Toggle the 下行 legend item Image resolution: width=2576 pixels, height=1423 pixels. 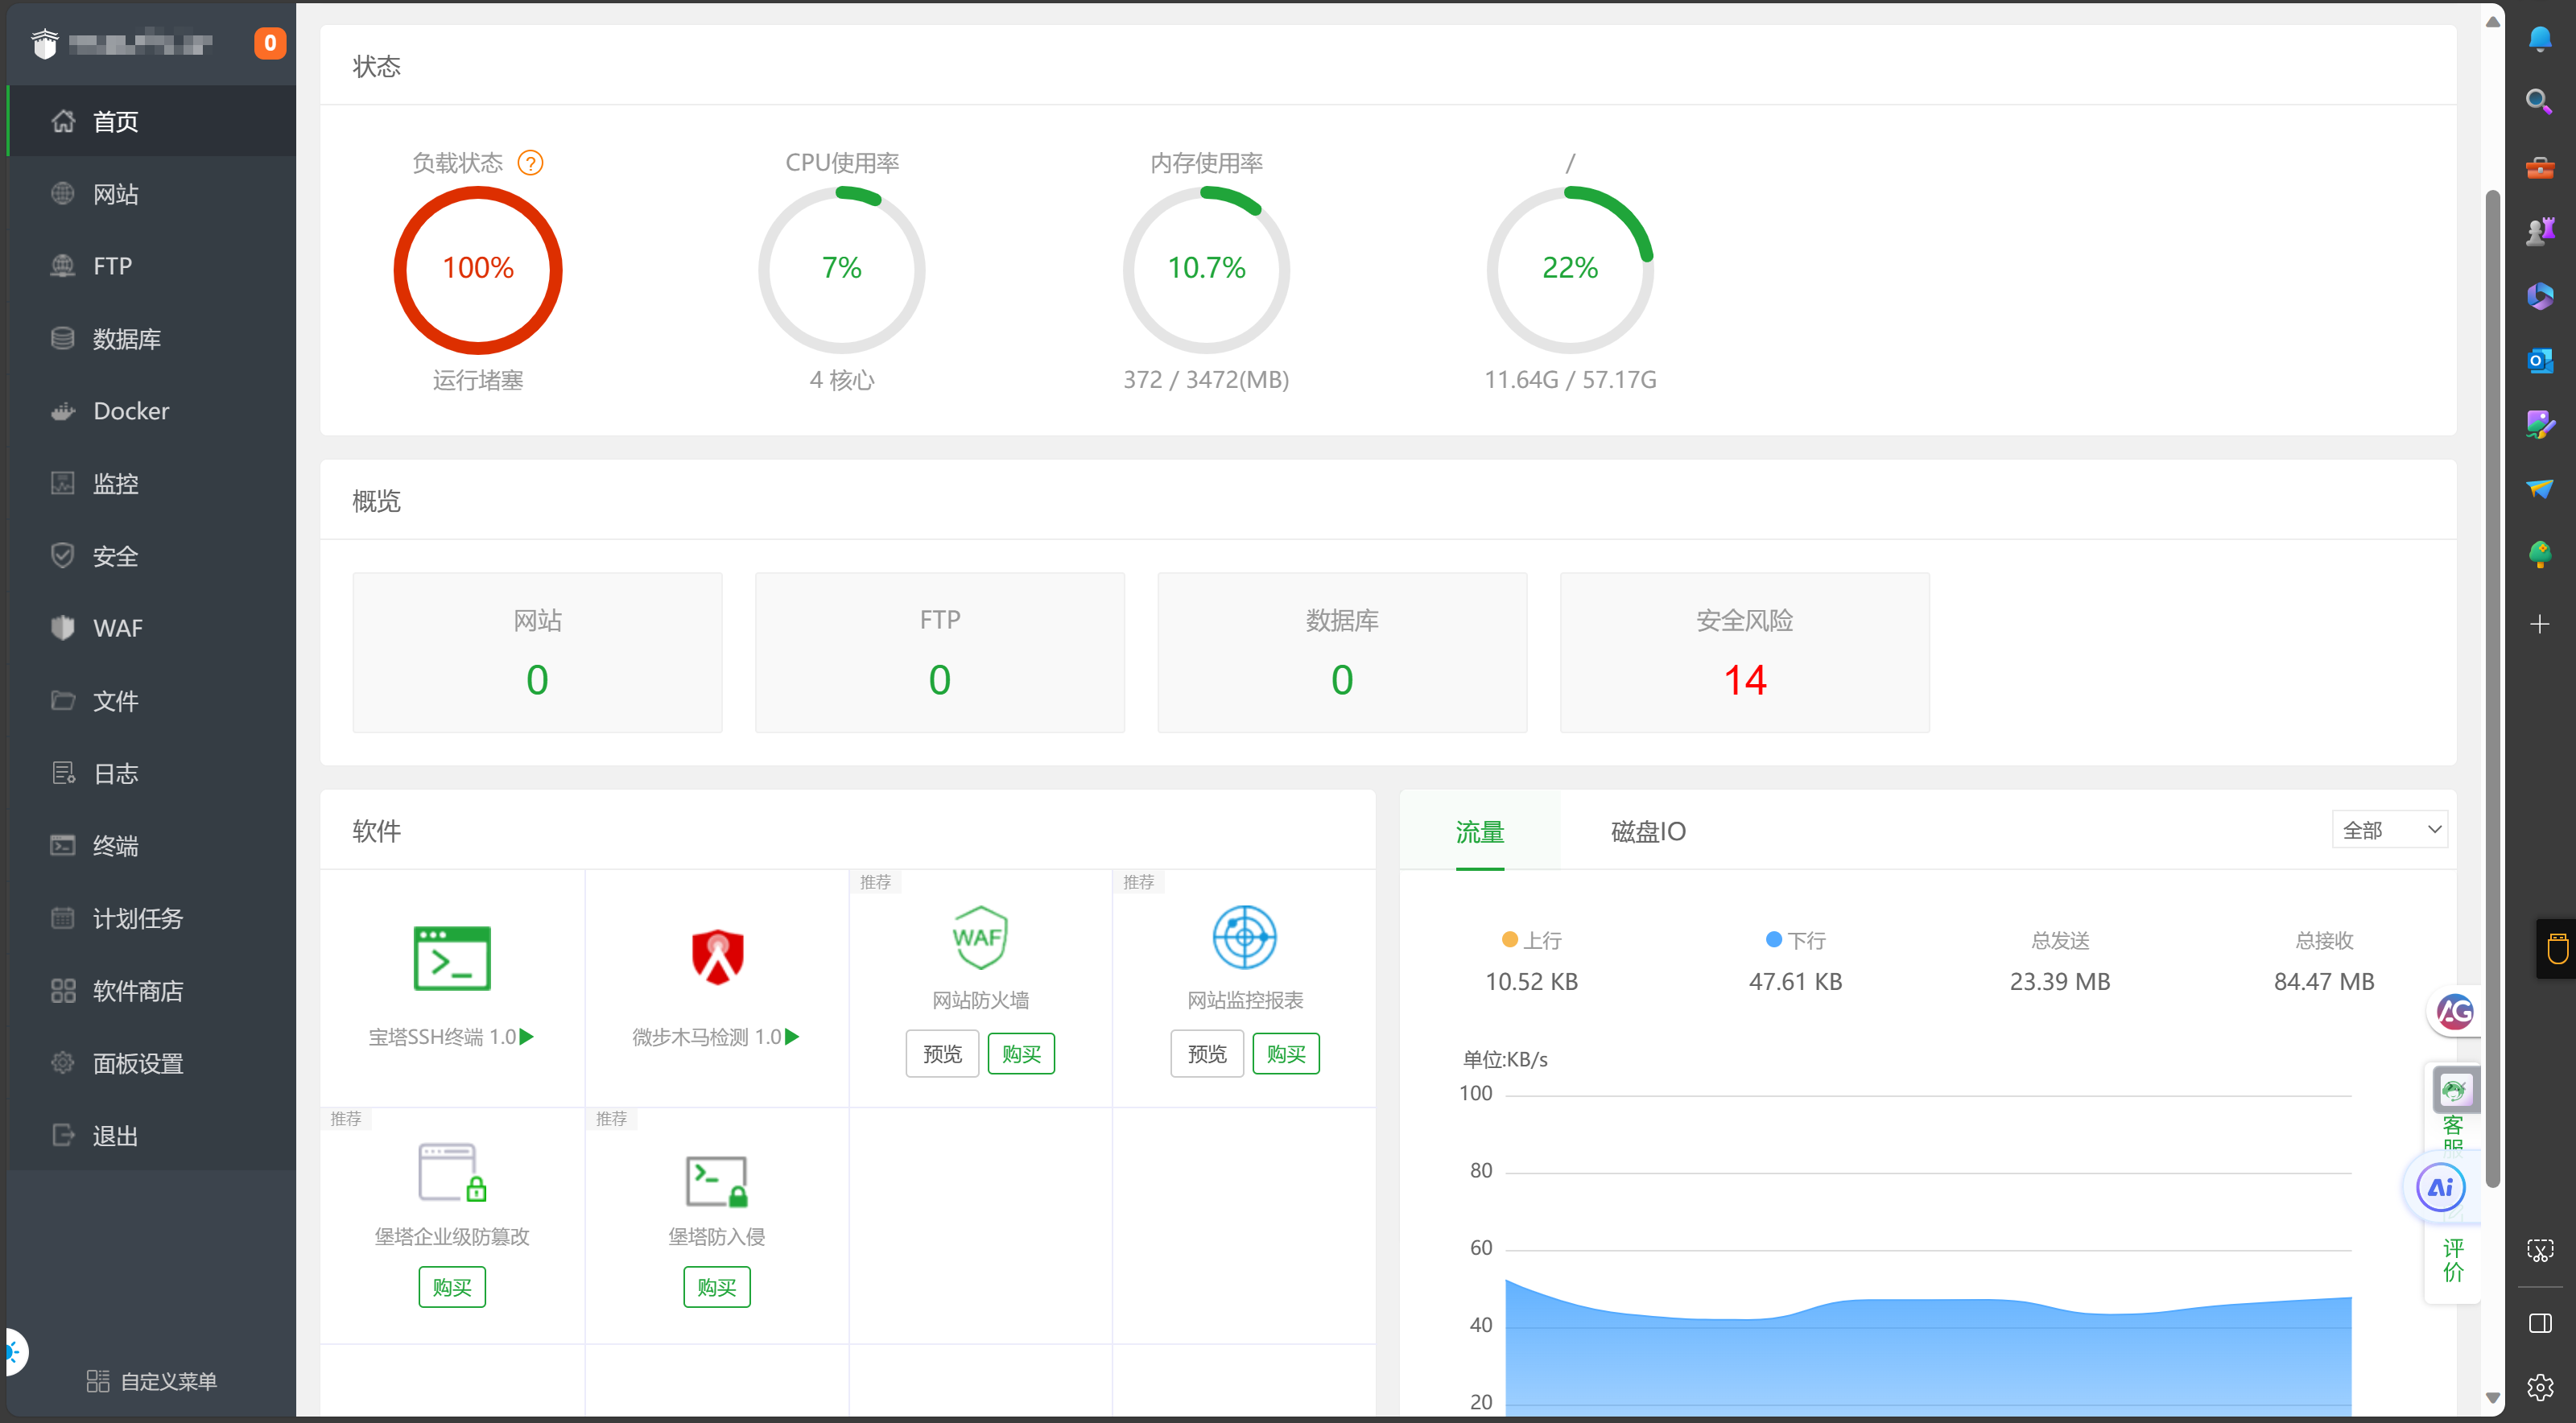[x=1795, y=940]
